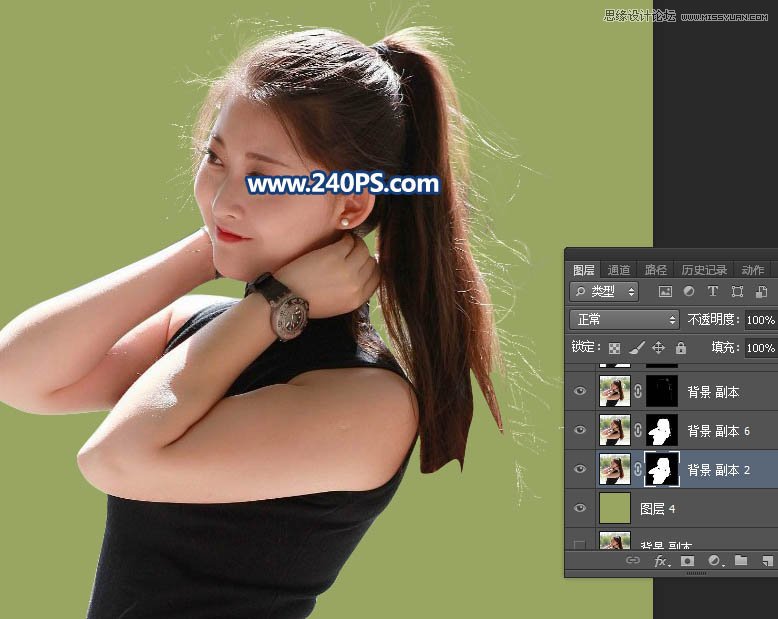Click the panel bottom resize grip
This screenshot has width=778, height=619.
click(696, 573)
